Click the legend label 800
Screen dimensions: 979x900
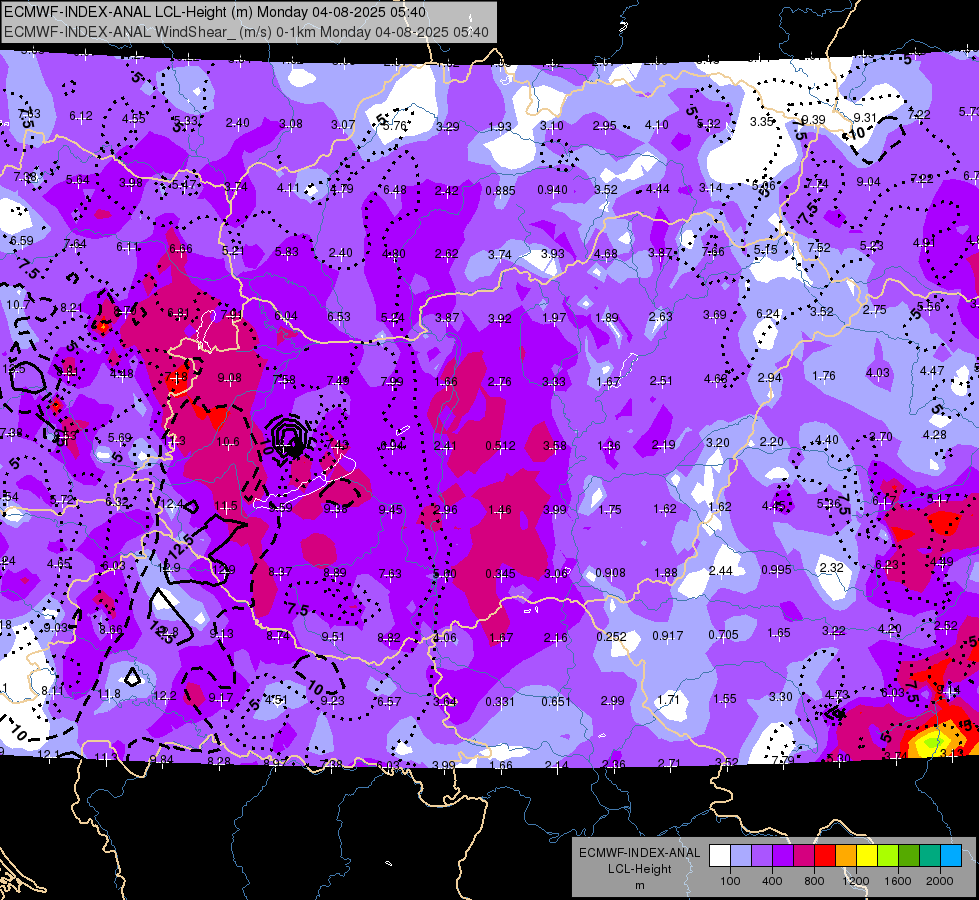[814, 881]
